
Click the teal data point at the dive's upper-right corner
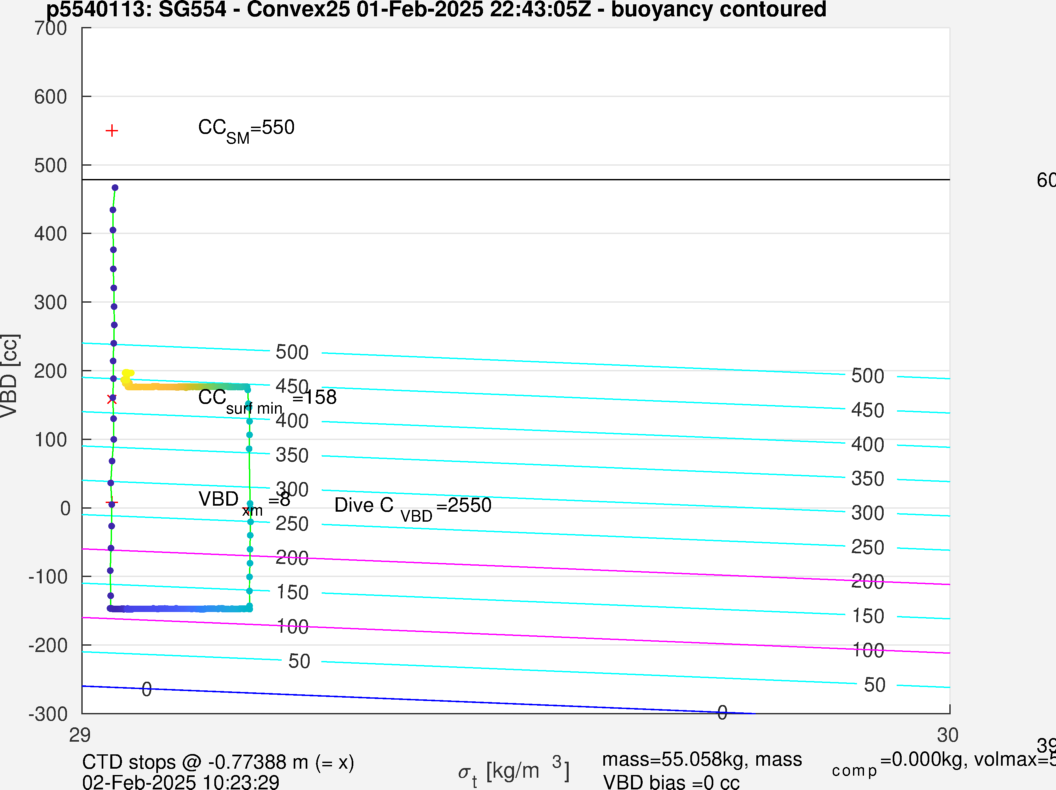(247, 388)
